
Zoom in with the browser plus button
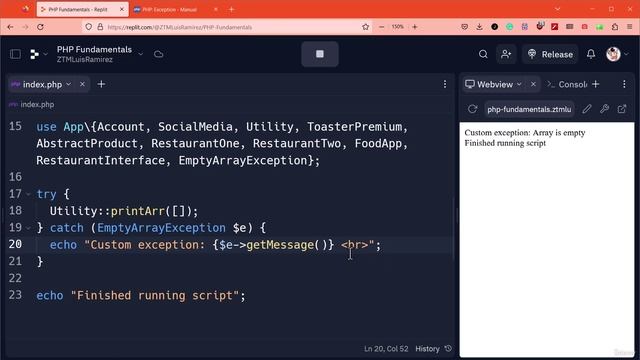pyautogui.click(x=415, y=27)
